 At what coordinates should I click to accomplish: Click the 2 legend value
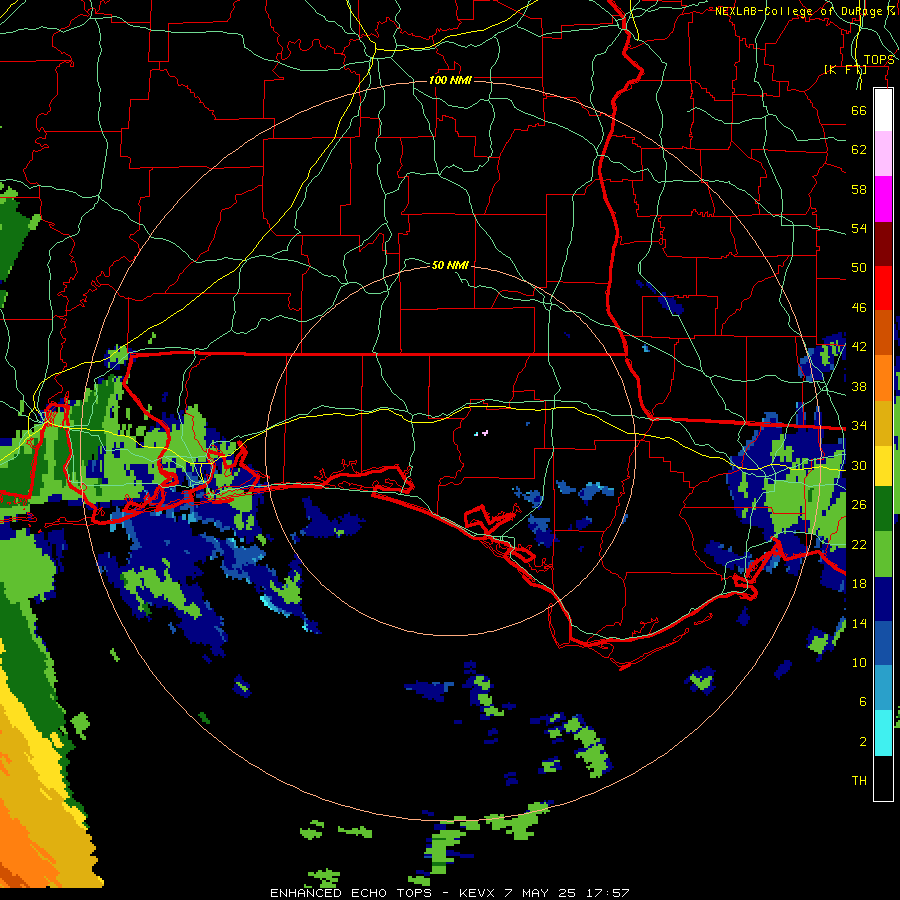tap(863, 742)
